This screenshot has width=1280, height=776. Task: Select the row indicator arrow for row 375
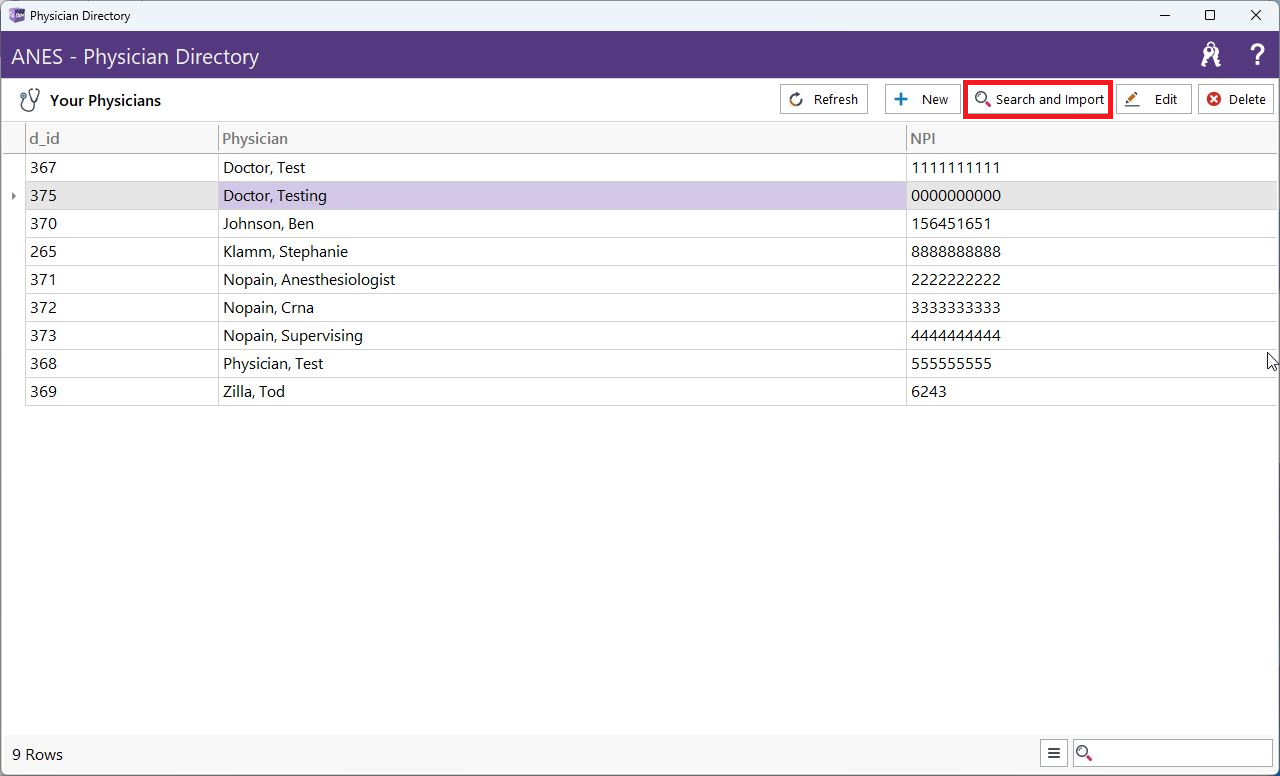(13, 196)
